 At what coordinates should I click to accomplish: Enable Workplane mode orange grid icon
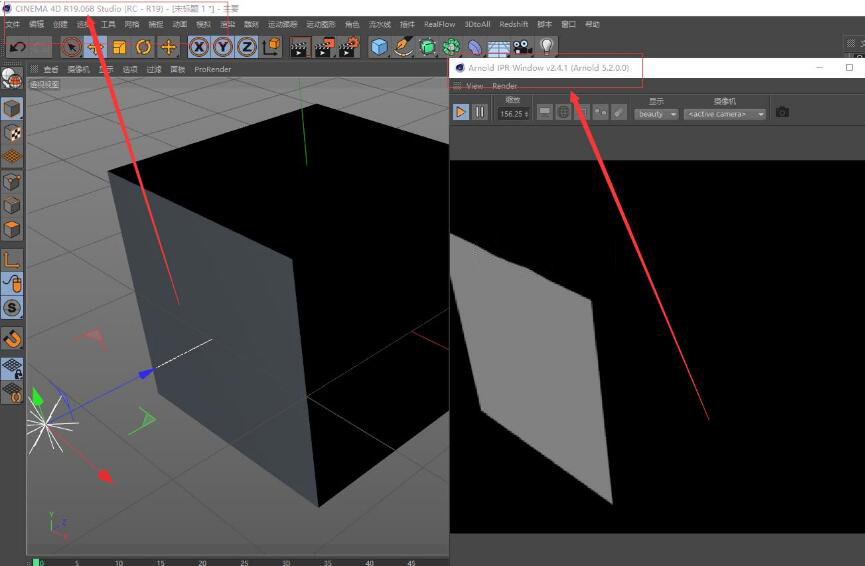pyautogui.click(x=12, y=157)
